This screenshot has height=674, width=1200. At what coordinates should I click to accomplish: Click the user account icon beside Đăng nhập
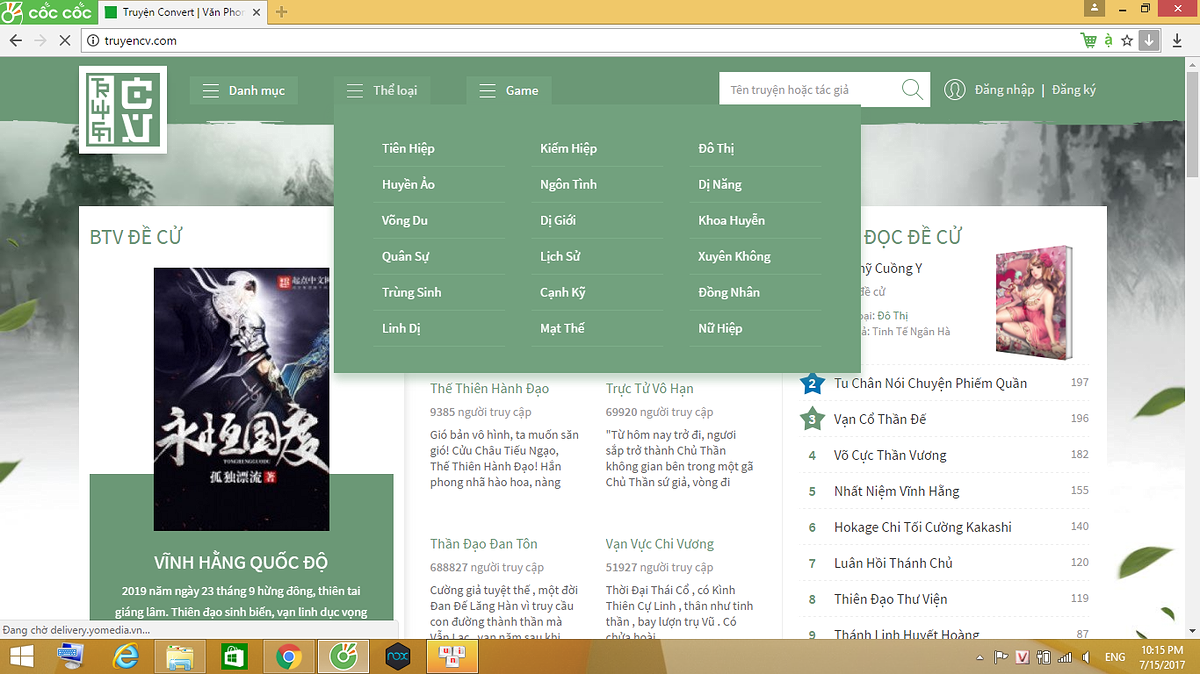[x=955, y=90]
